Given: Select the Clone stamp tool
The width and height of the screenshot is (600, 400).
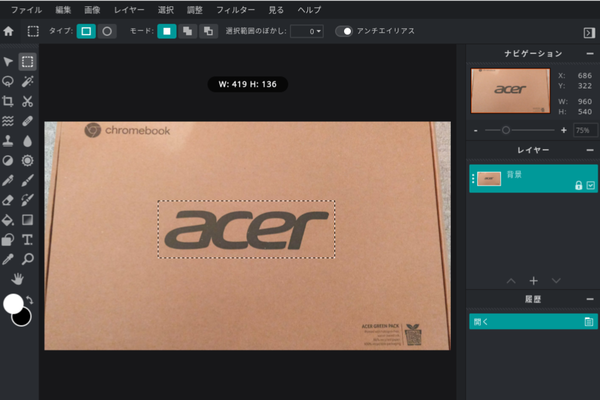Looking at the screenshot, I should coord(8,141).
